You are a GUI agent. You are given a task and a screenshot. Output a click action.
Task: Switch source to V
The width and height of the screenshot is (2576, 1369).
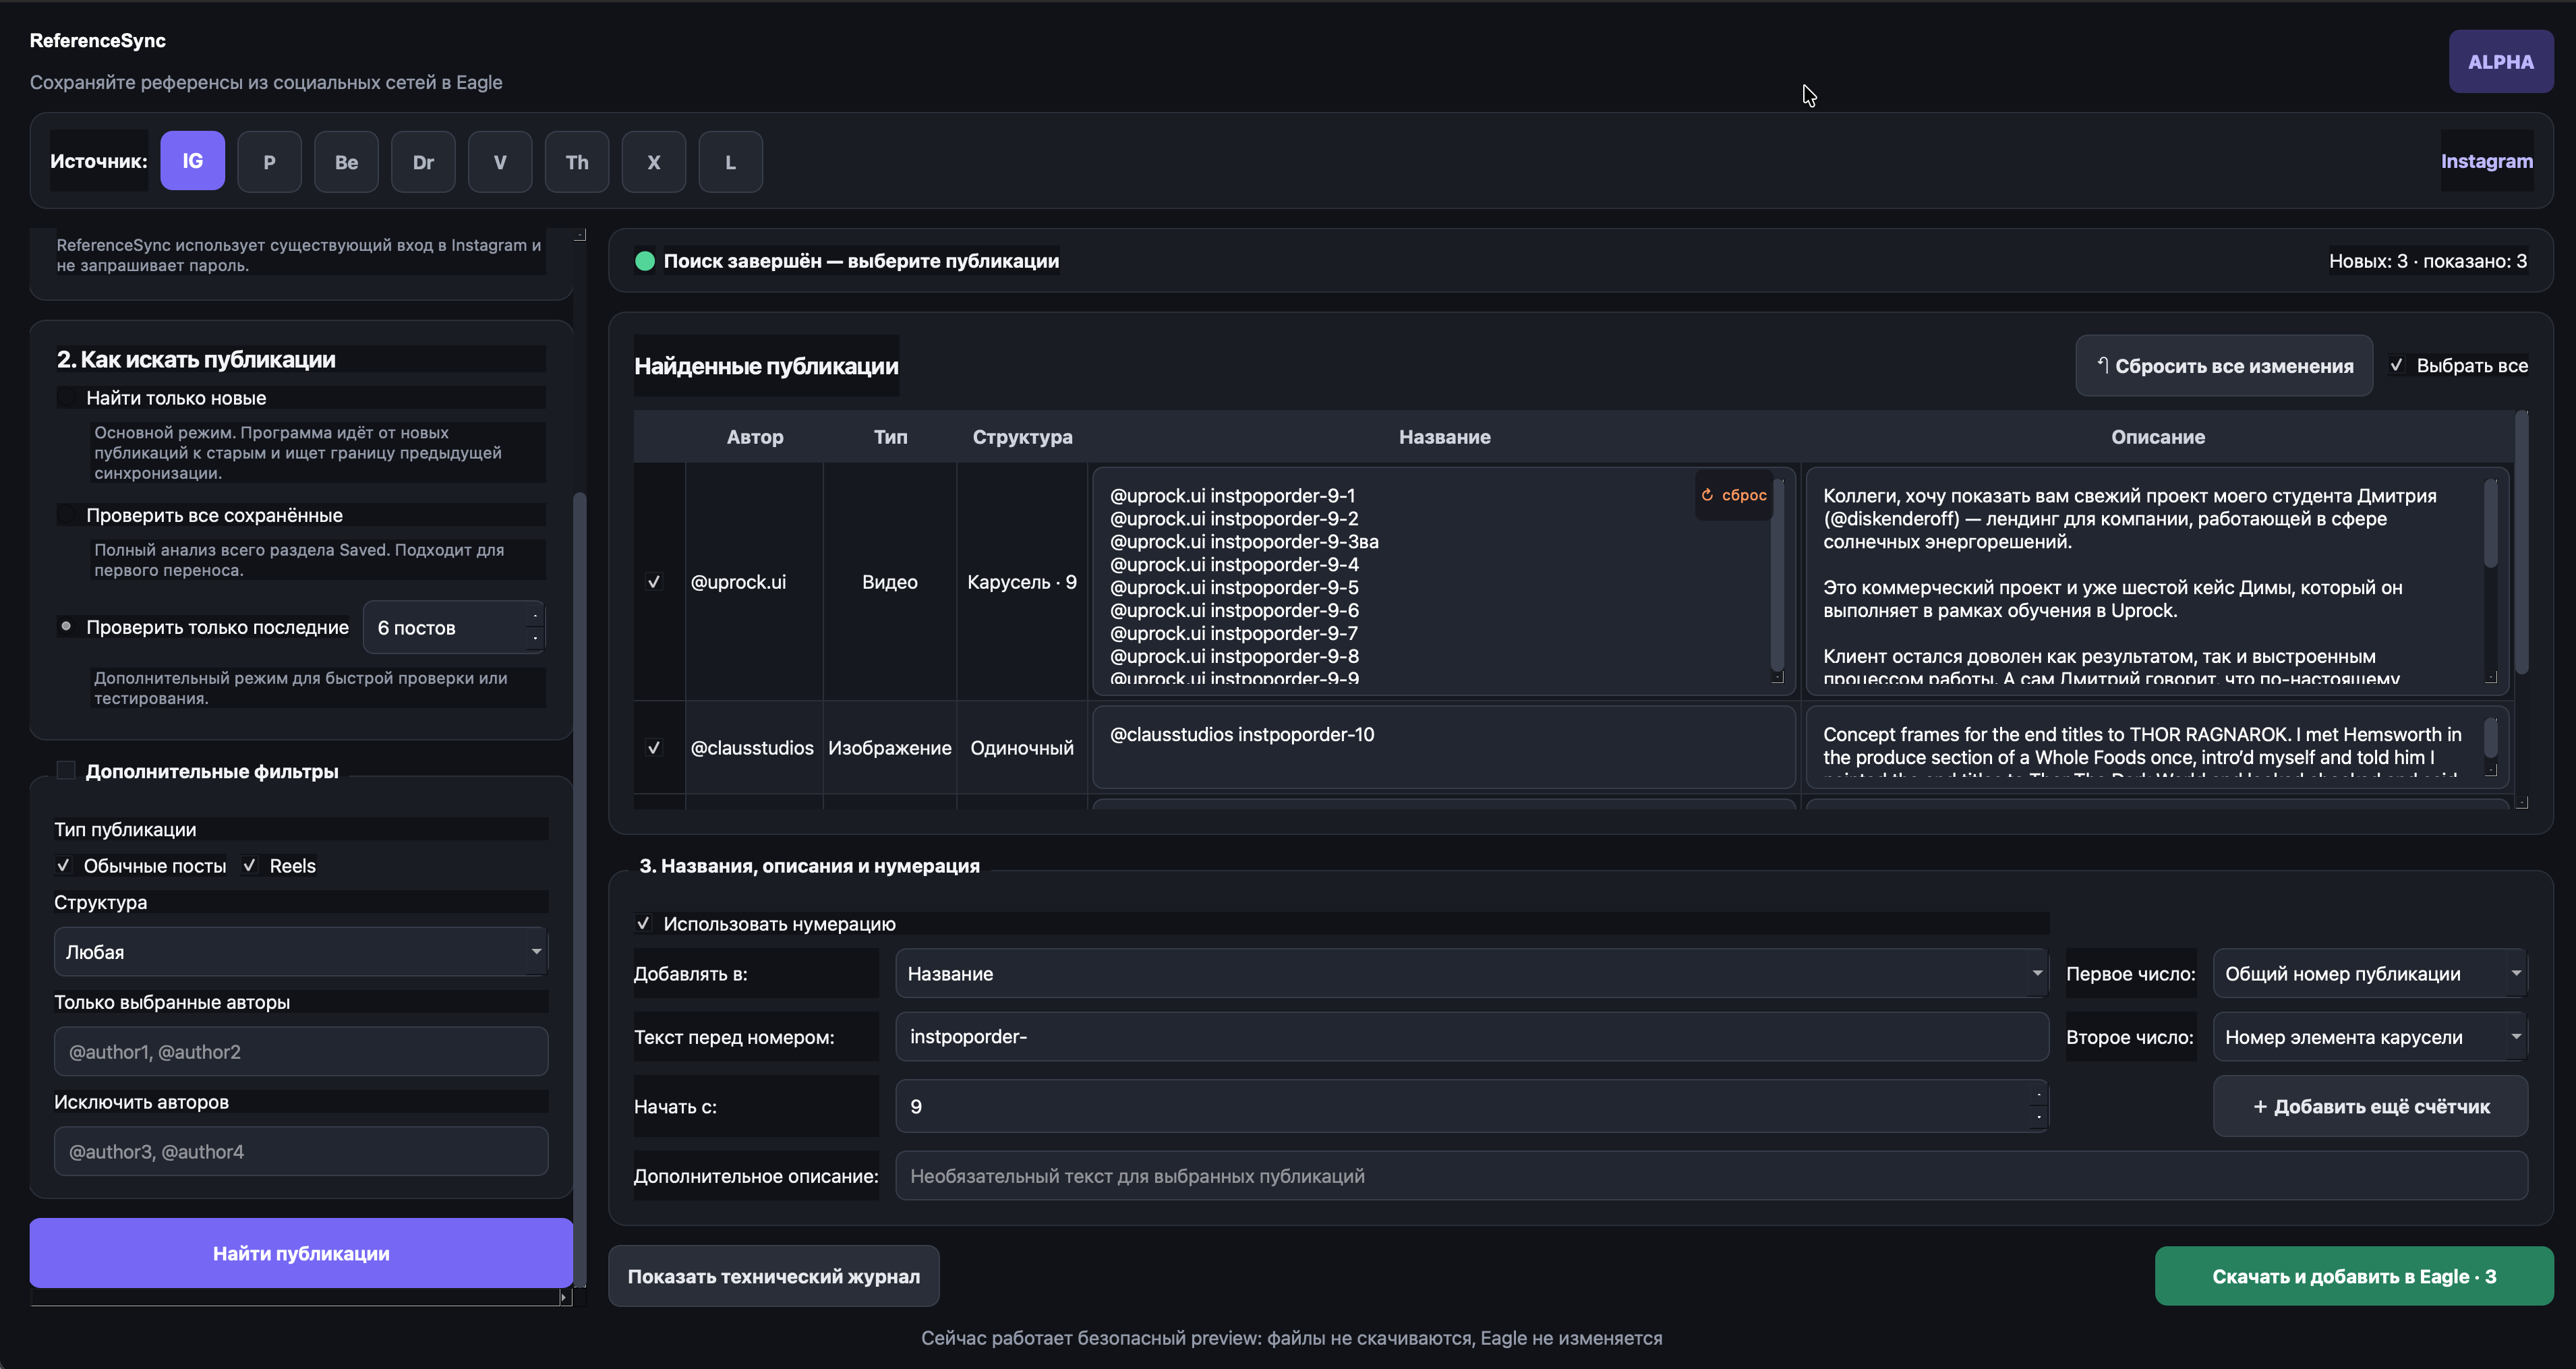coord(500,161)
